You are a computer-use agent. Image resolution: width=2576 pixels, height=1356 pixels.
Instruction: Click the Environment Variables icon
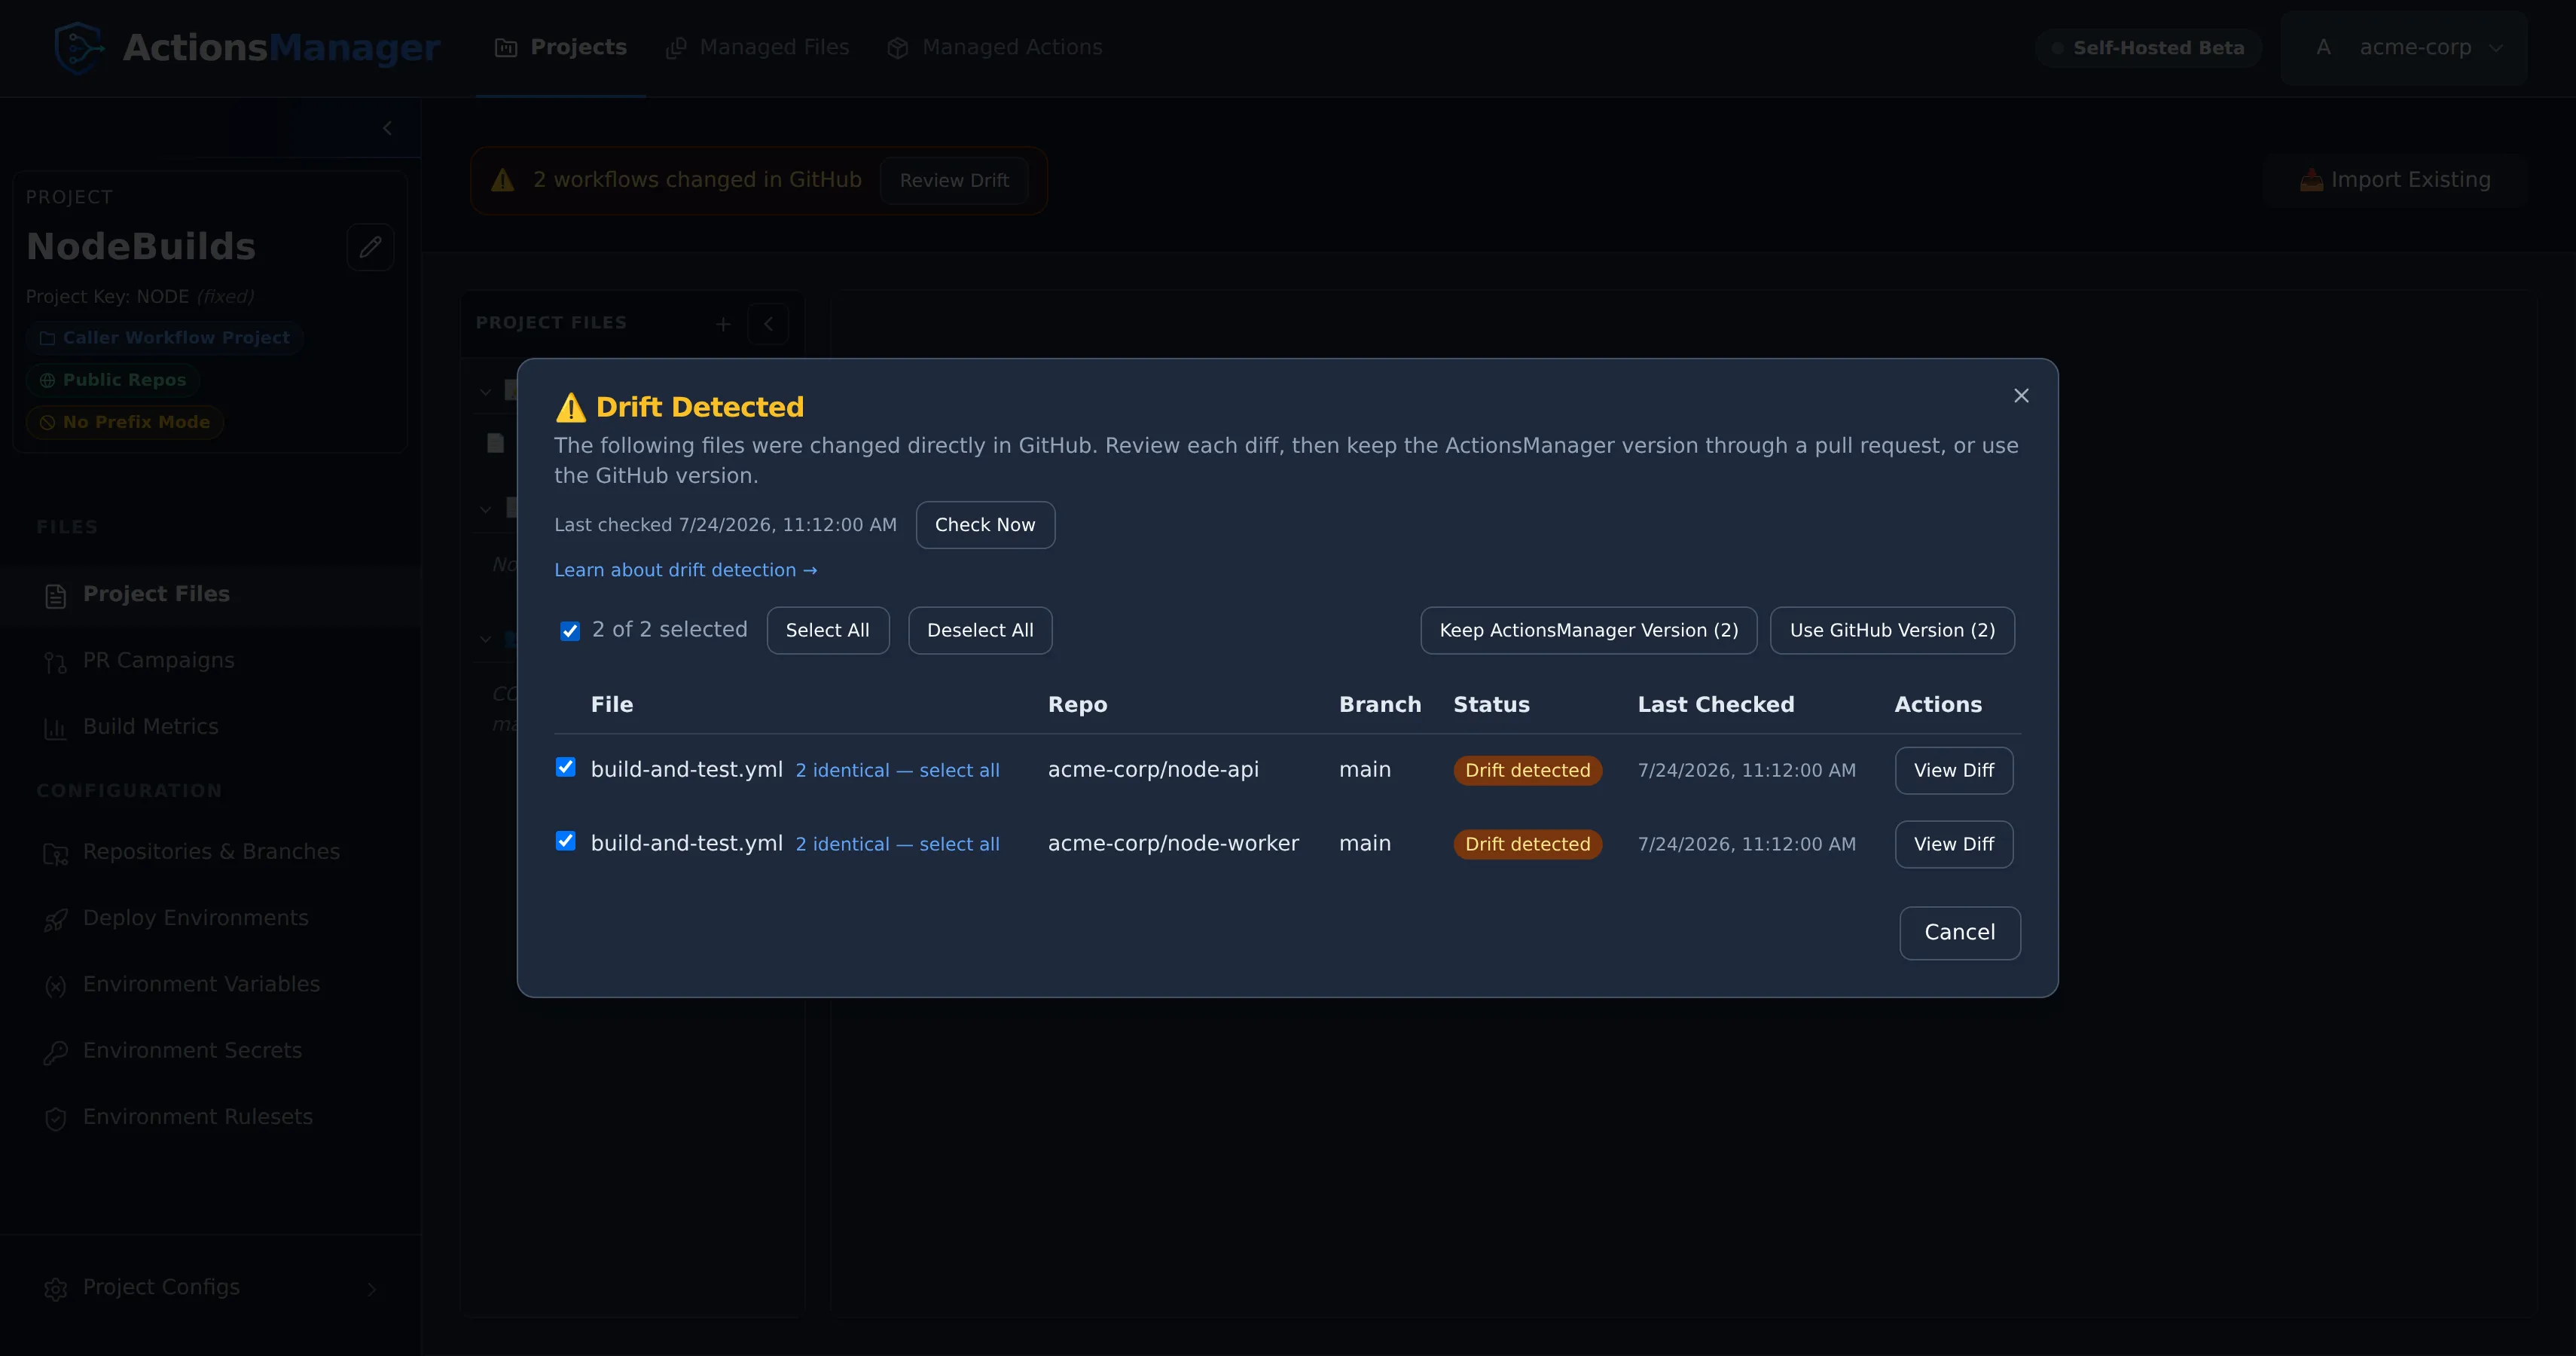(56, 986)
